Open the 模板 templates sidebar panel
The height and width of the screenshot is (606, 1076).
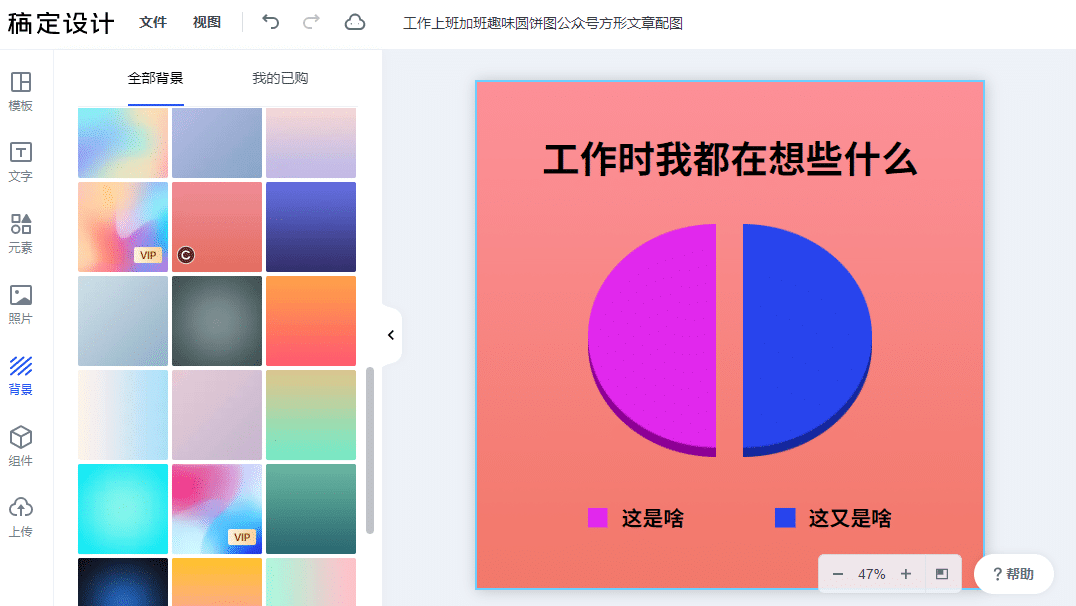point(21,91)
